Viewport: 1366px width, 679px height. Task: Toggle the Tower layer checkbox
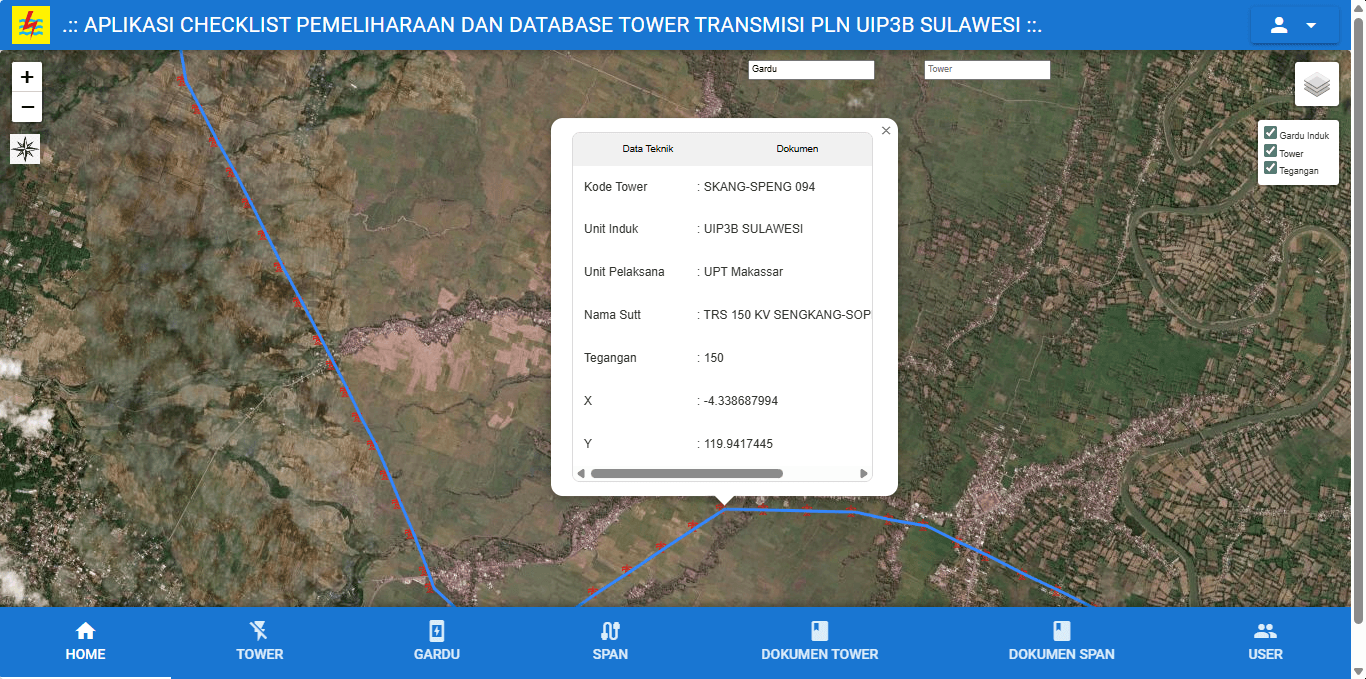1270,151
